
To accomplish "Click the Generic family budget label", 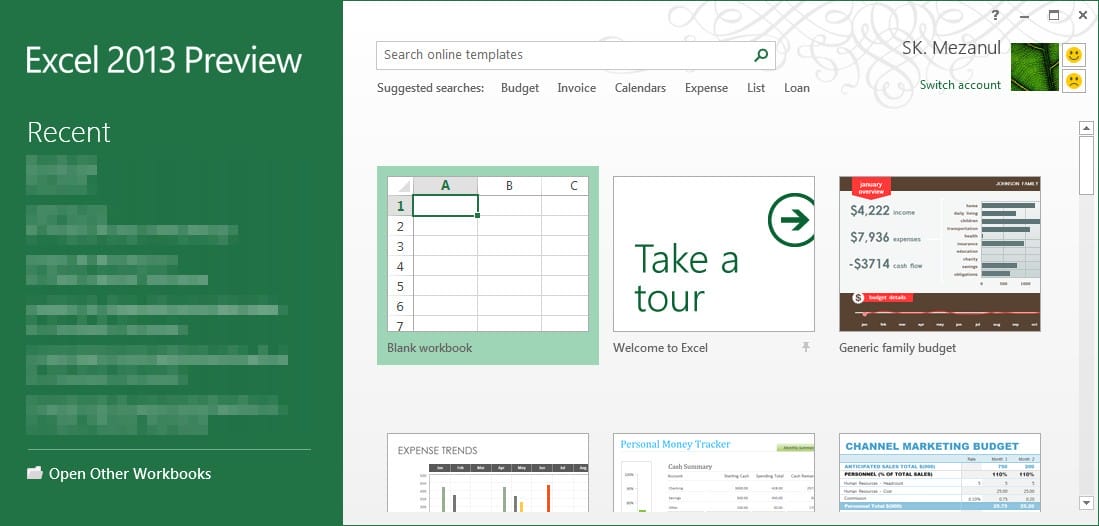I will coord(897,348).
